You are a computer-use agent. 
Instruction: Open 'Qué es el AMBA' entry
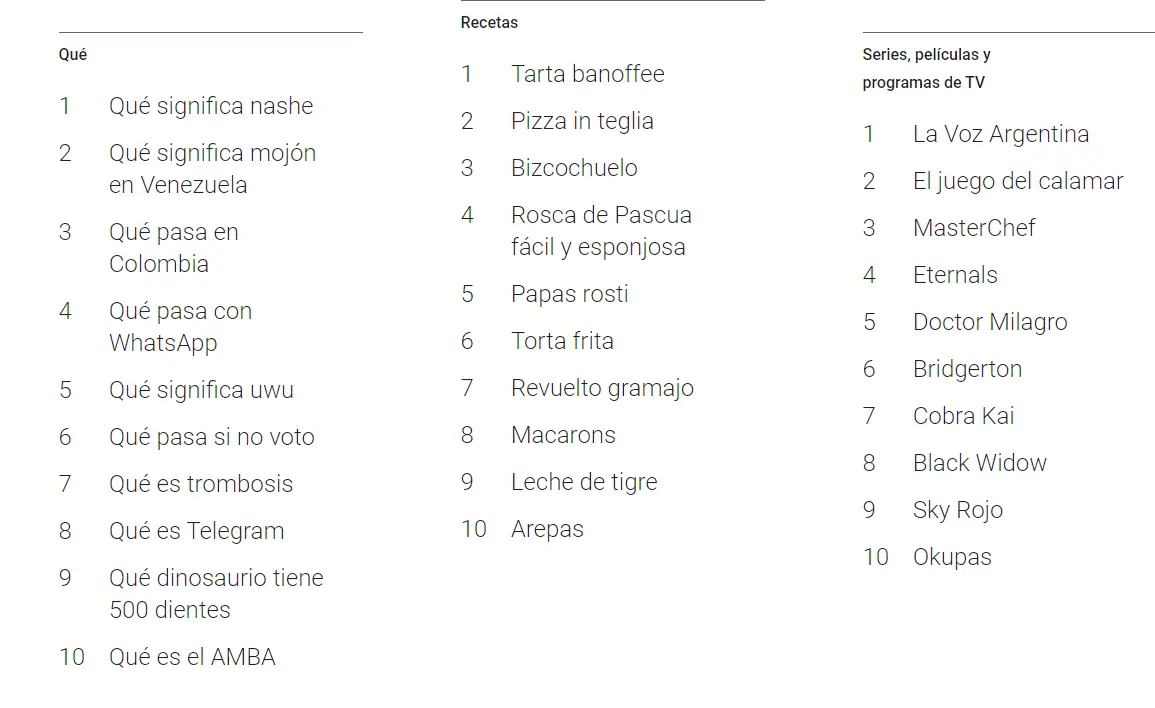[192, 656]
